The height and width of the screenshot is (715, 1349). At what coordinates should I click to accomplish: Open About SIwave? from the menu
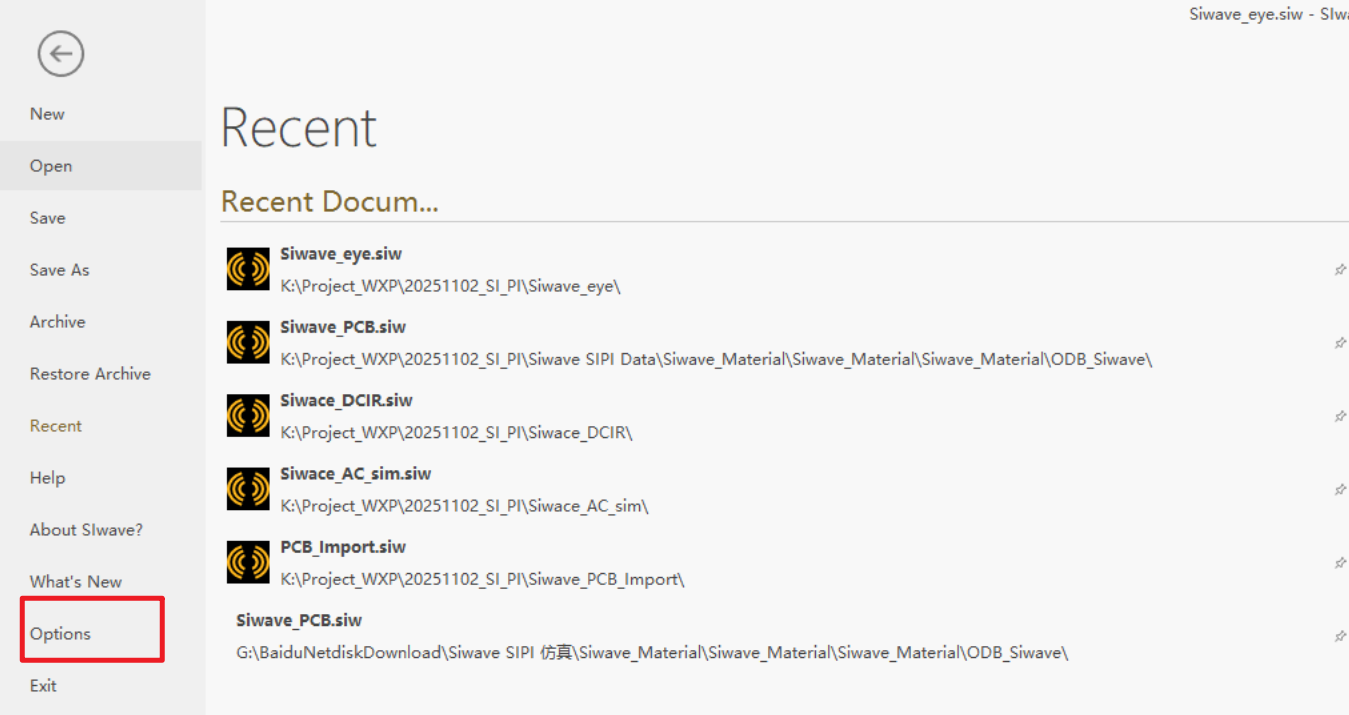(x=86, y=530)
